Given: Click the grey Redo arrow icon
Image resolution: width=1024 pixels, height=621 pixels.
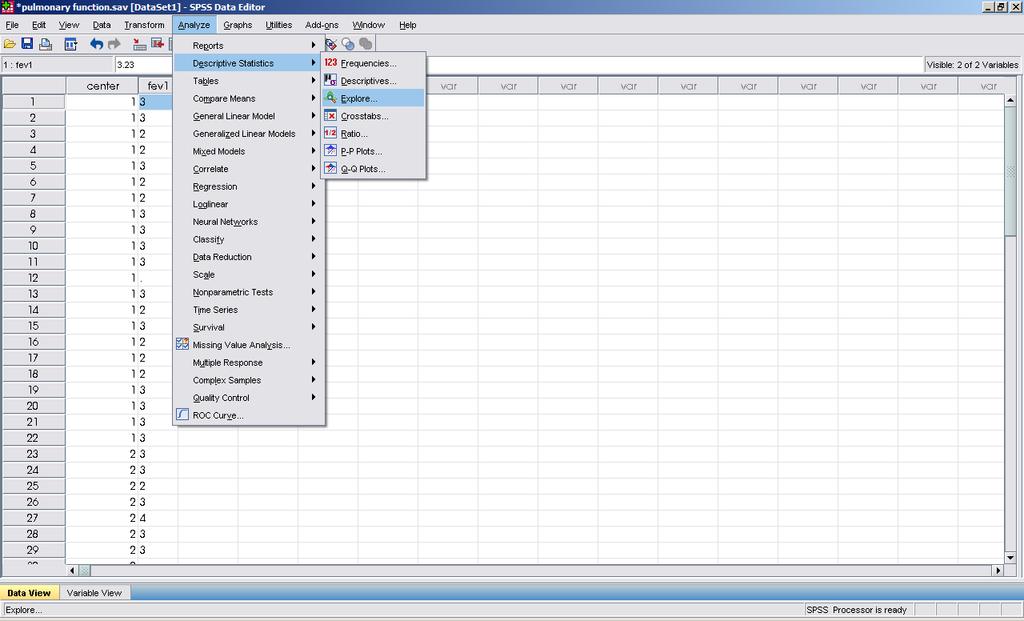Looking at the screenshot, I should coord(114,44).
